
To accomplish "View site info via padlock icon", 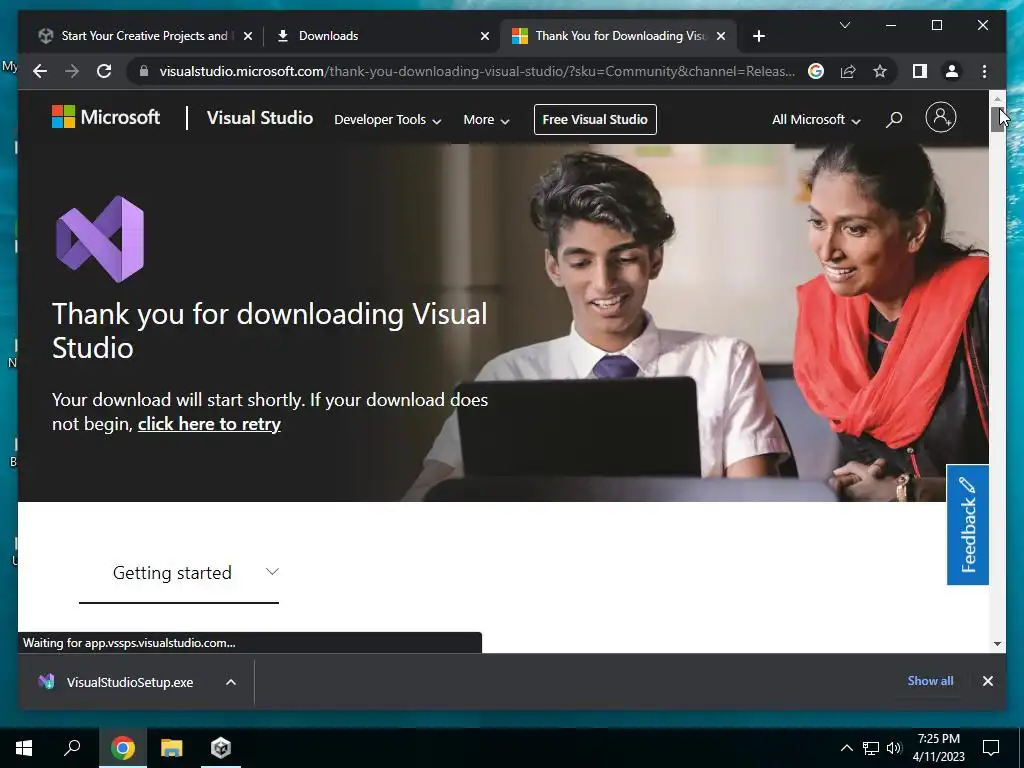I will tap(144, 71).
